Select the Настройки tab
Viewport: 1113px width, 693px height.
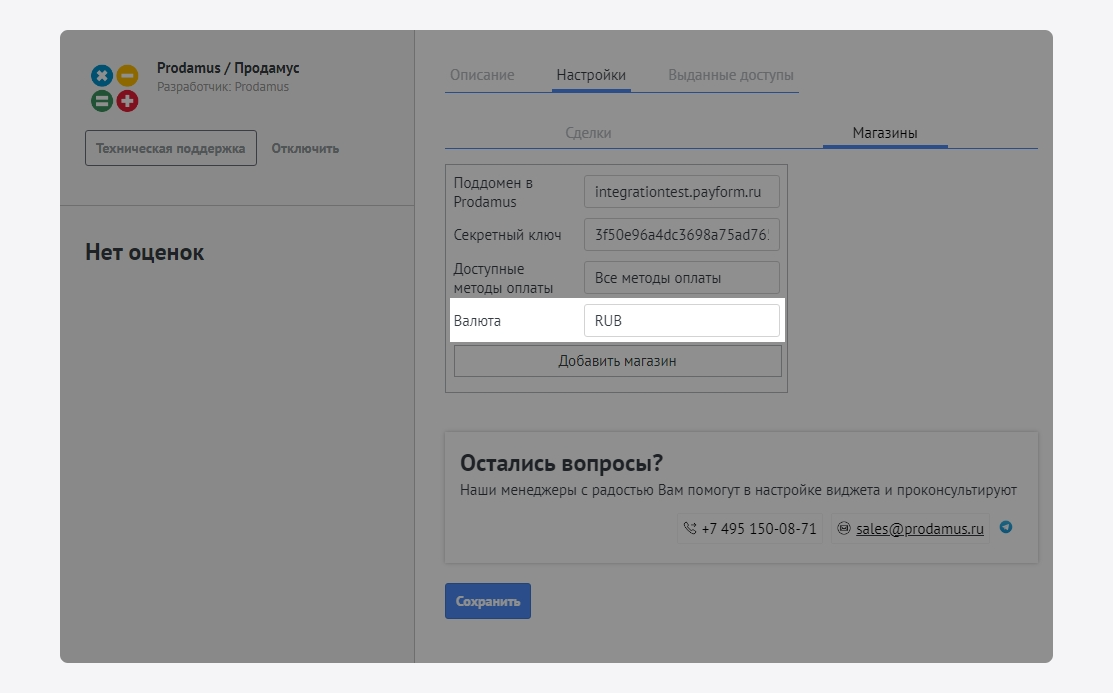pyautogui.click(x=591, y=75)
